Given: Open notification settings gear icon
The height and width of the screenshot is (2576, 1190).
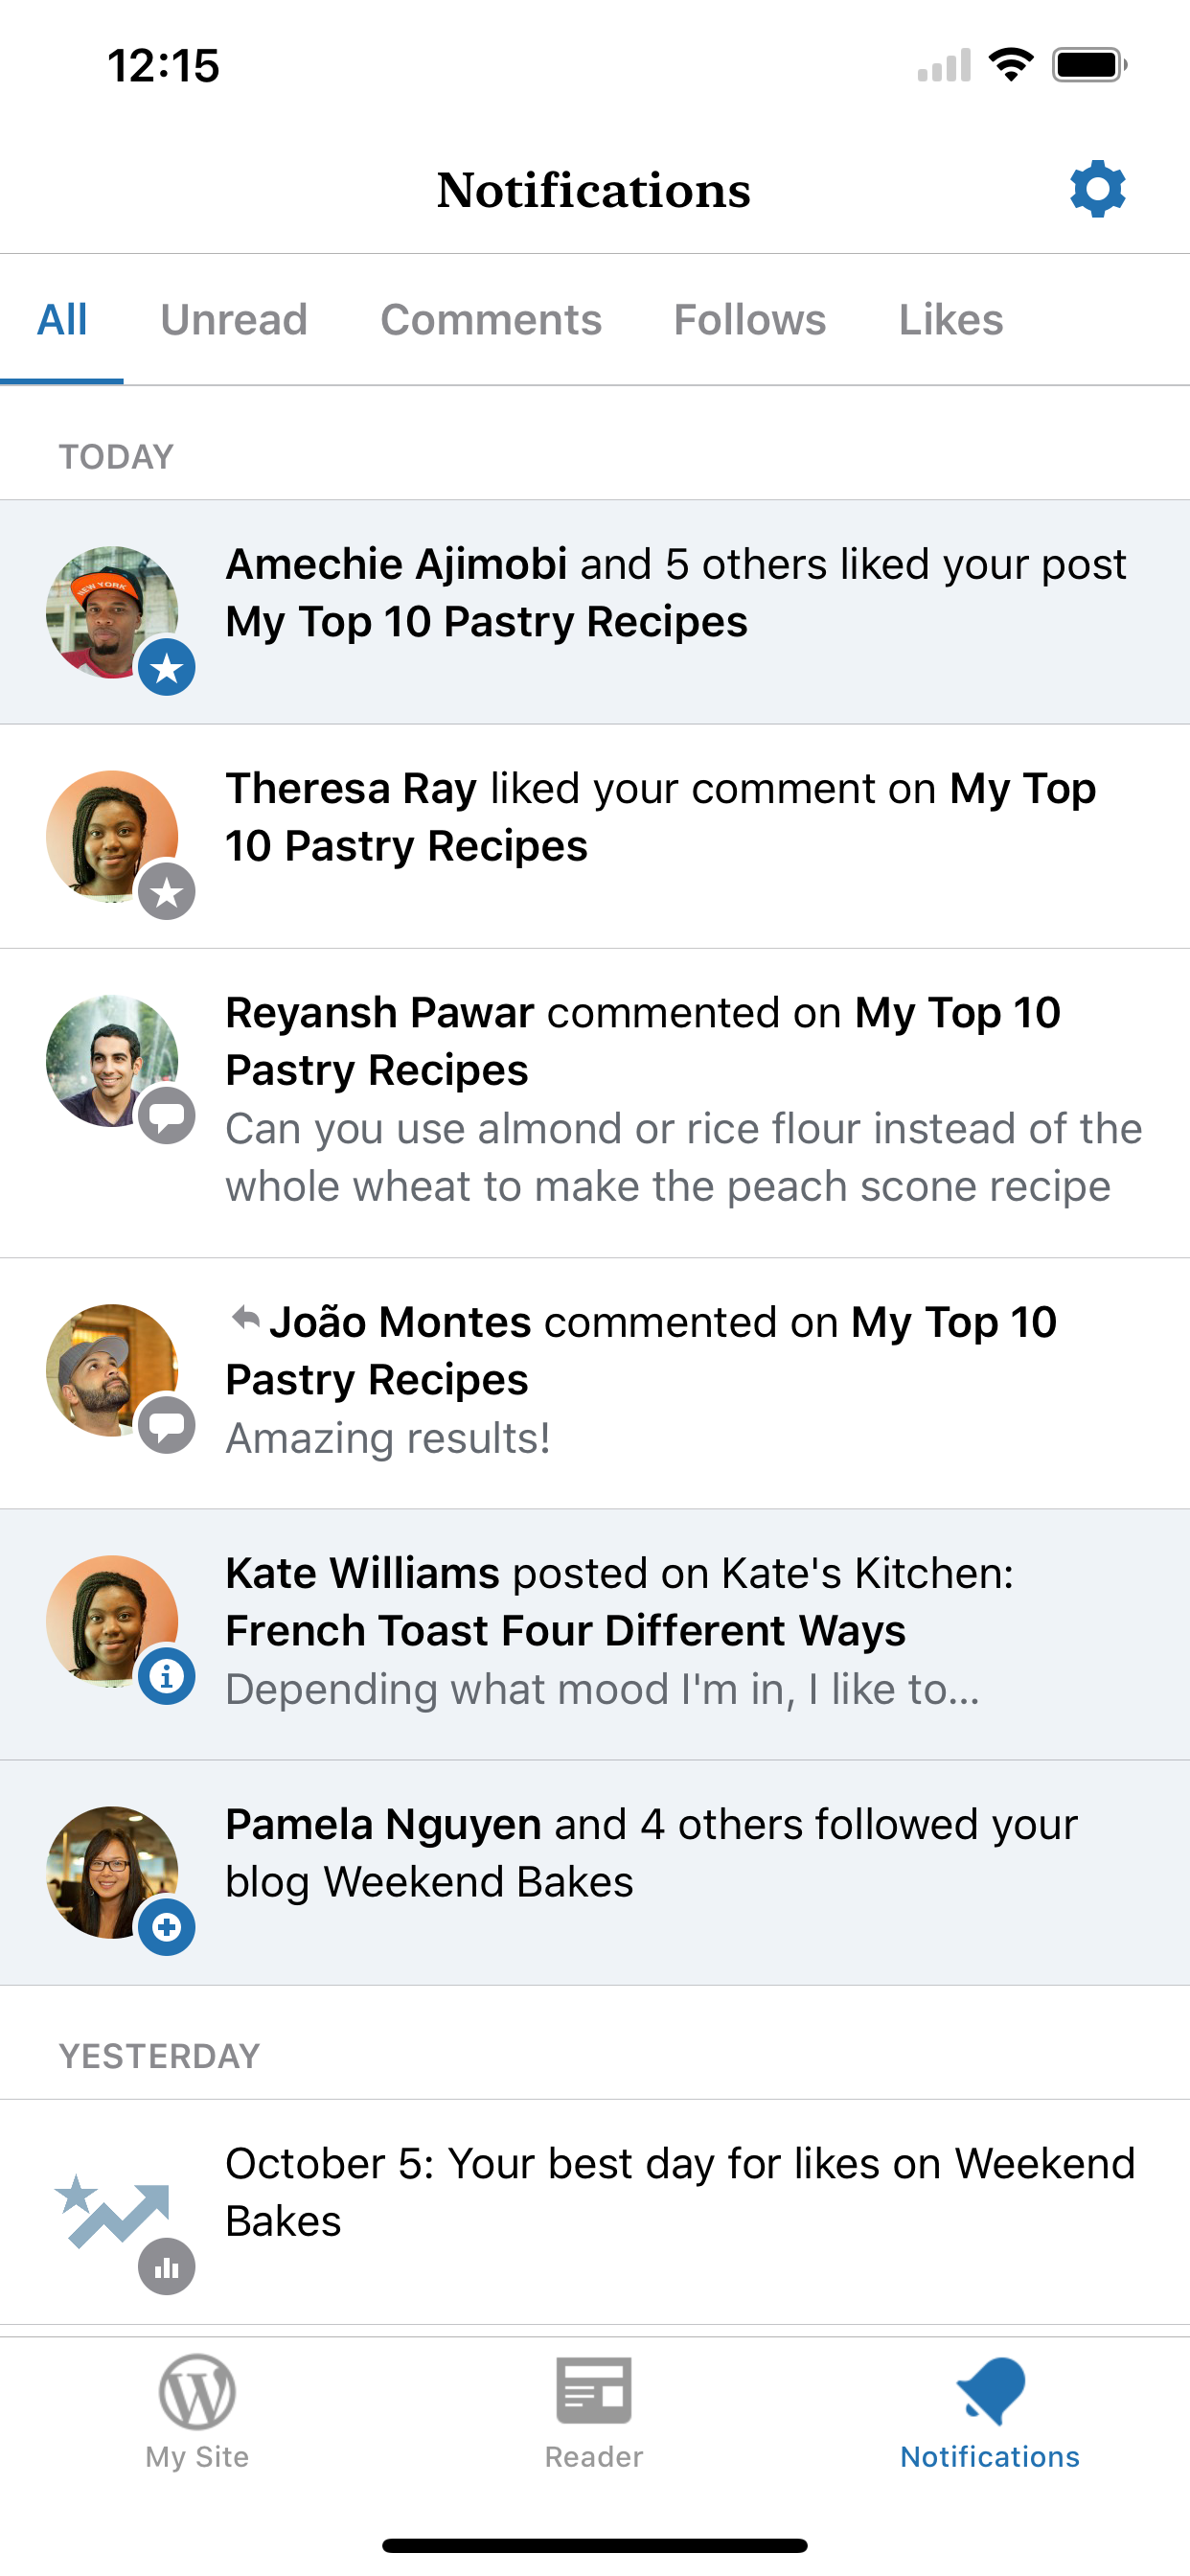Looking at the screenshot, I should [x=1097, y=189].
